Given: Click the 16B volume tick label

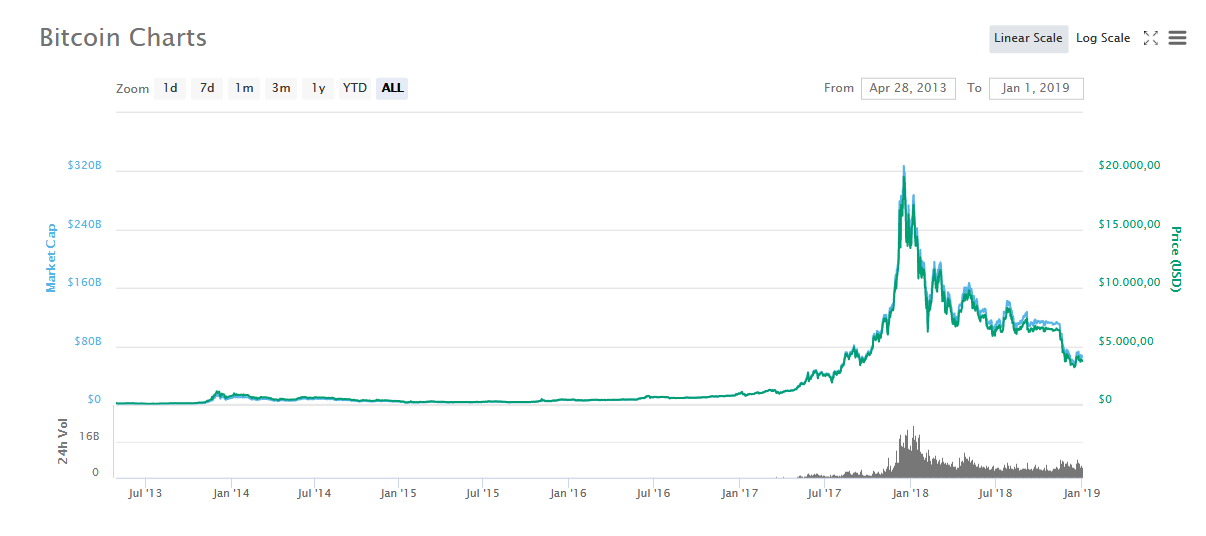Looking at the screenshot, I should 90,437.
